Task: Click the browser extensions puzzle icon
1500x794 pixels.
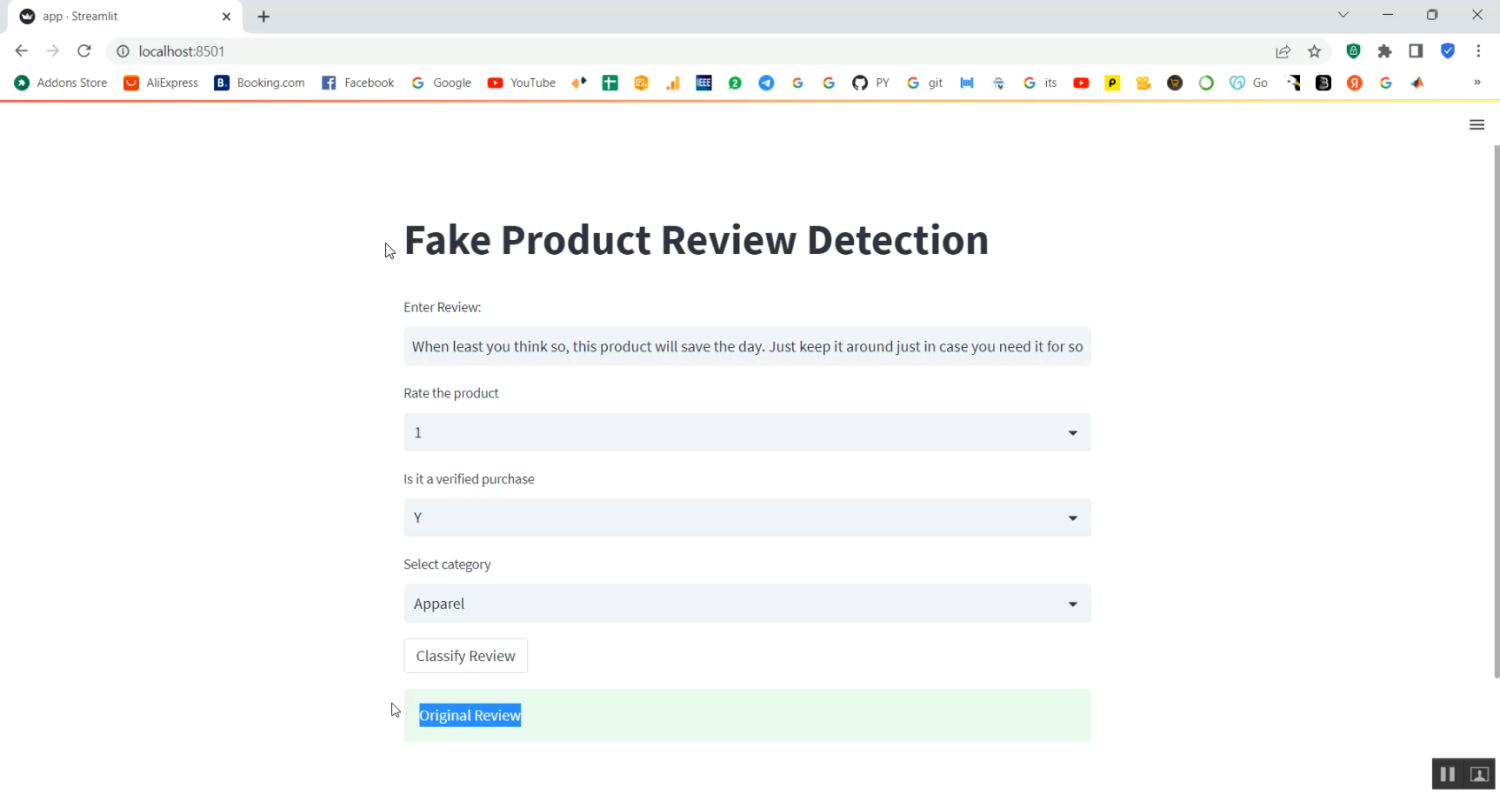Action: coord(1385,51)
